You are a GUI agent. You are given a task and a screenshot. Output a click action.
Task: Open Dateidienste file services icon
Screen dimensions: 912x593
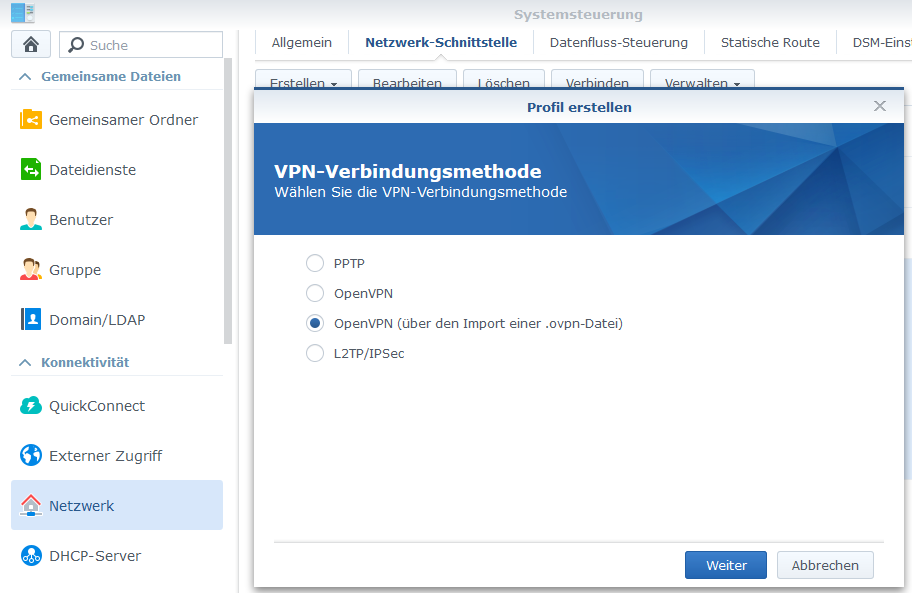coord(32,170)
